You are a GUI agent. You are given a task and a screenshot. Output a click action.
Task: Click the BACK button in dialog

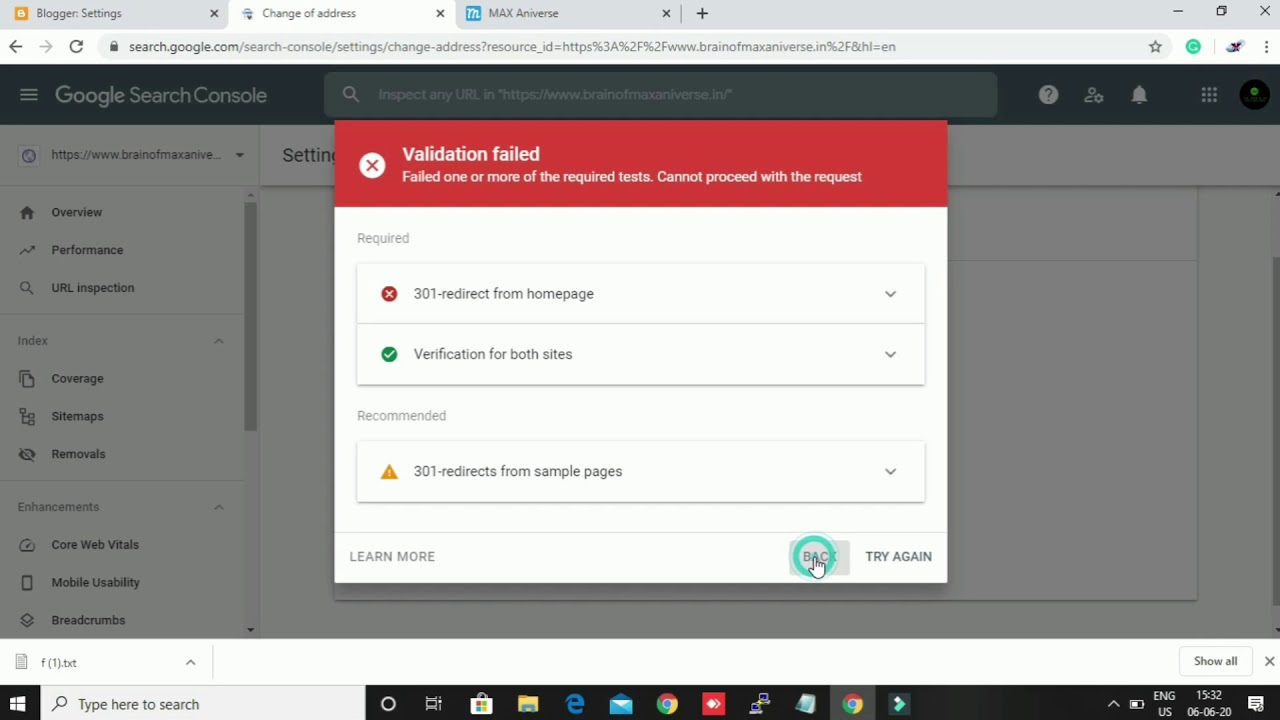click(819, 557)
